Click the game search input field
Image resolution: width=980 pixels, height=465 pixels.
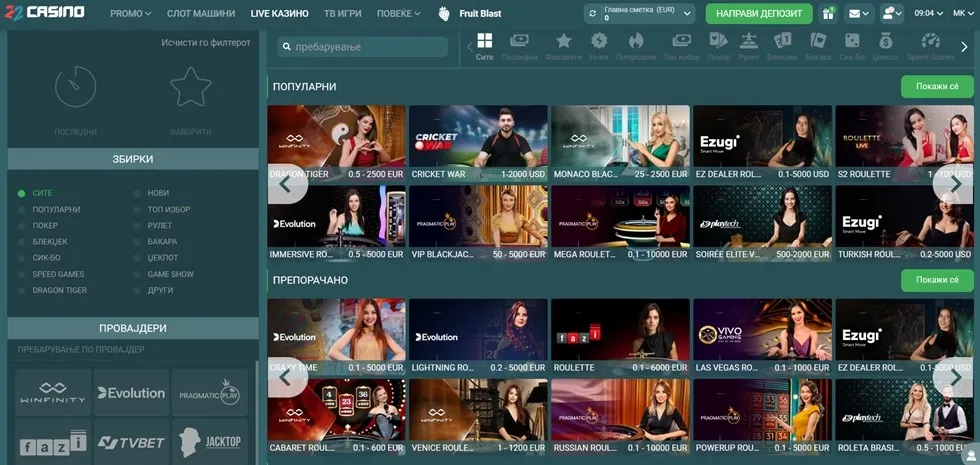[364, 47]
